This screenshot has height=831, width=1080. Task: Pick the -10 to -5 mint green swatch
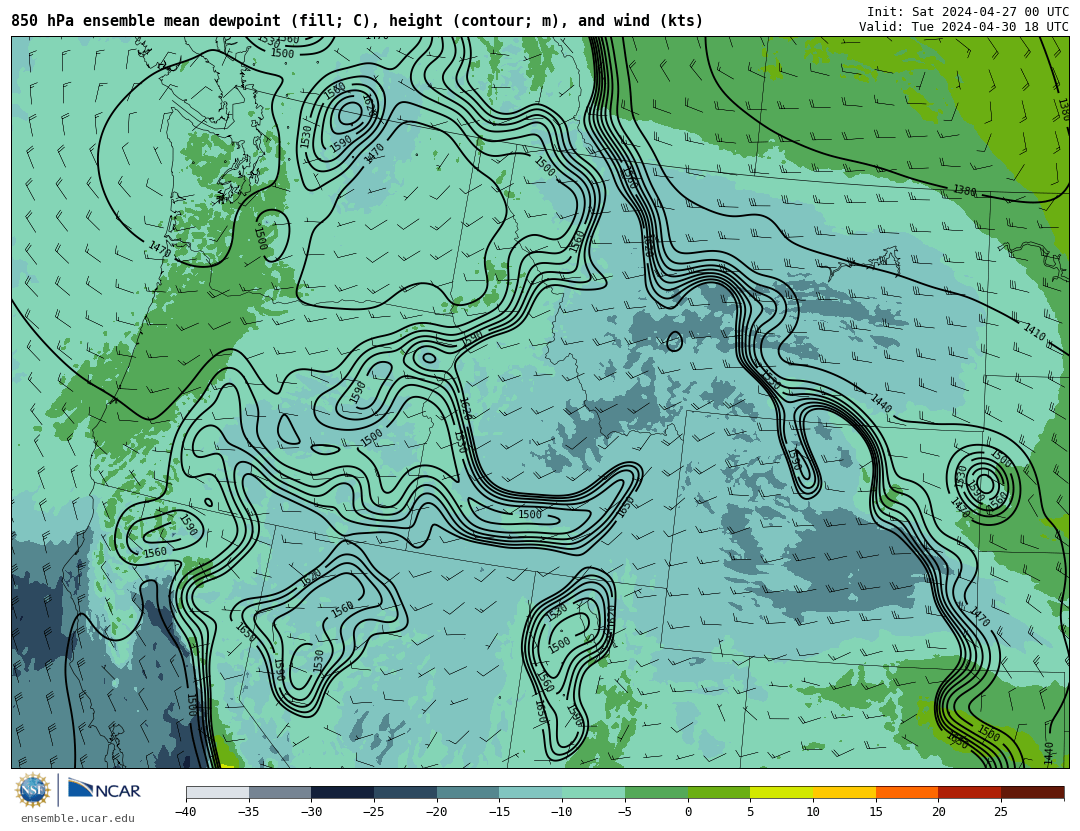coord(594,792)
